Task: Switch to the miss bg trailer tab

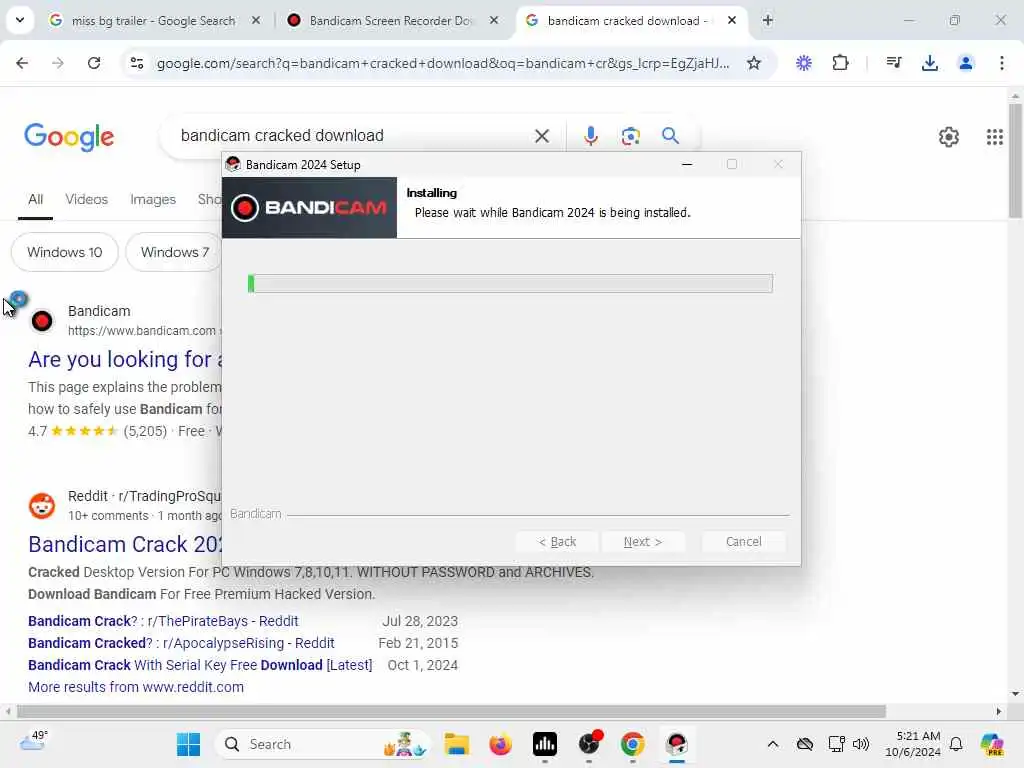Action: click(x=153, y=21)
